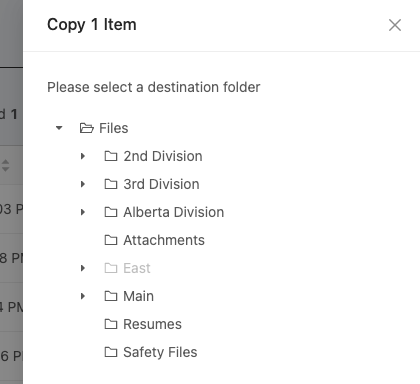Click the Attachments folder icon
420x384 pixels.
(111, 240)
